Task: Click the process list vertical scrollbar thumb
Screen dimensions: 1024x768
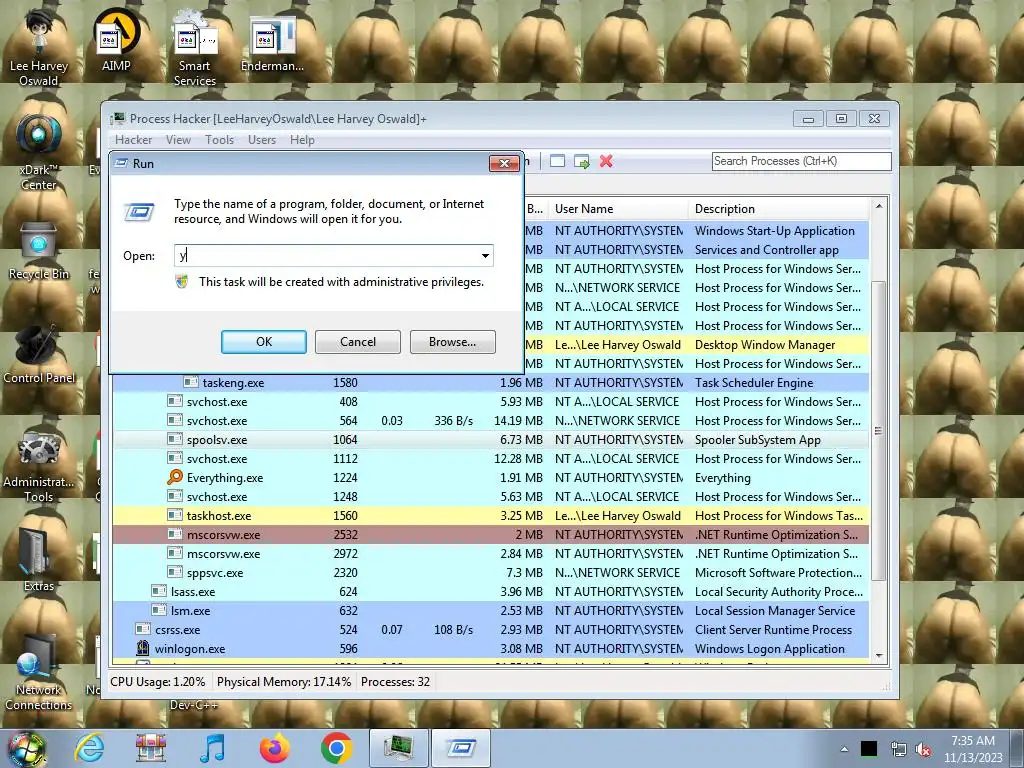Action: [879, 430]
